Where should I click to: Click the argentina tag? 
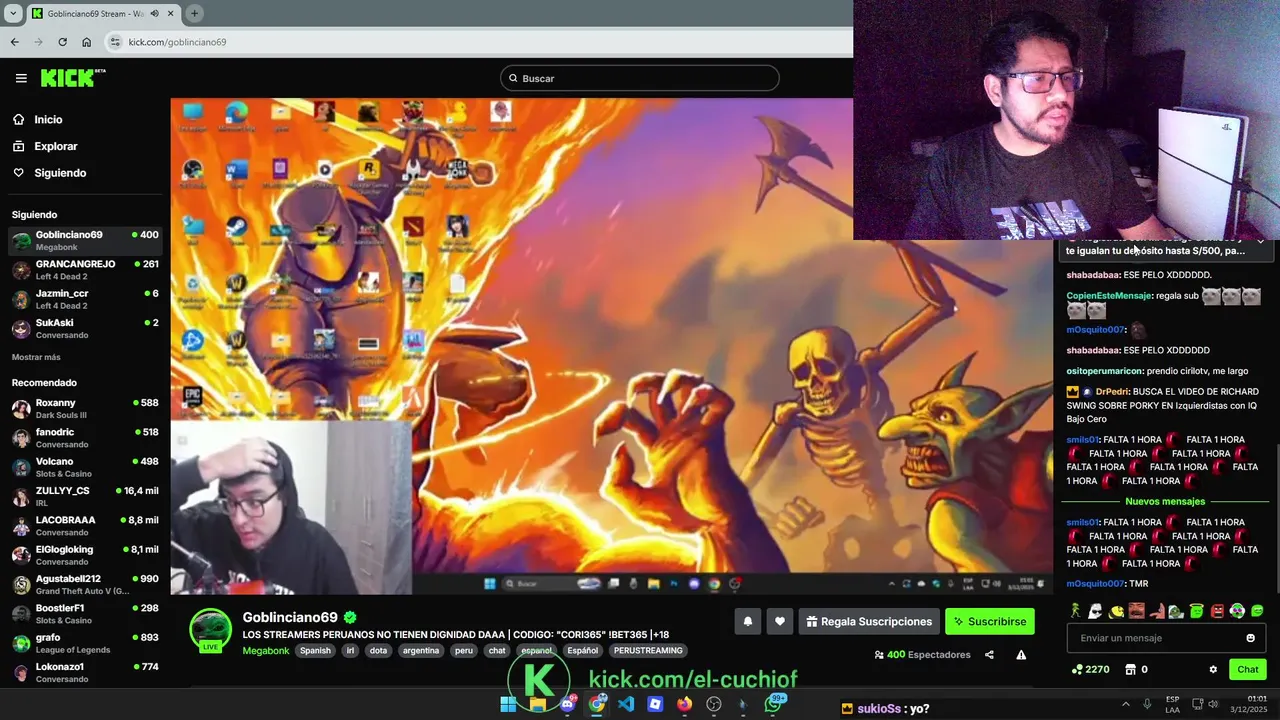[420, 650]
